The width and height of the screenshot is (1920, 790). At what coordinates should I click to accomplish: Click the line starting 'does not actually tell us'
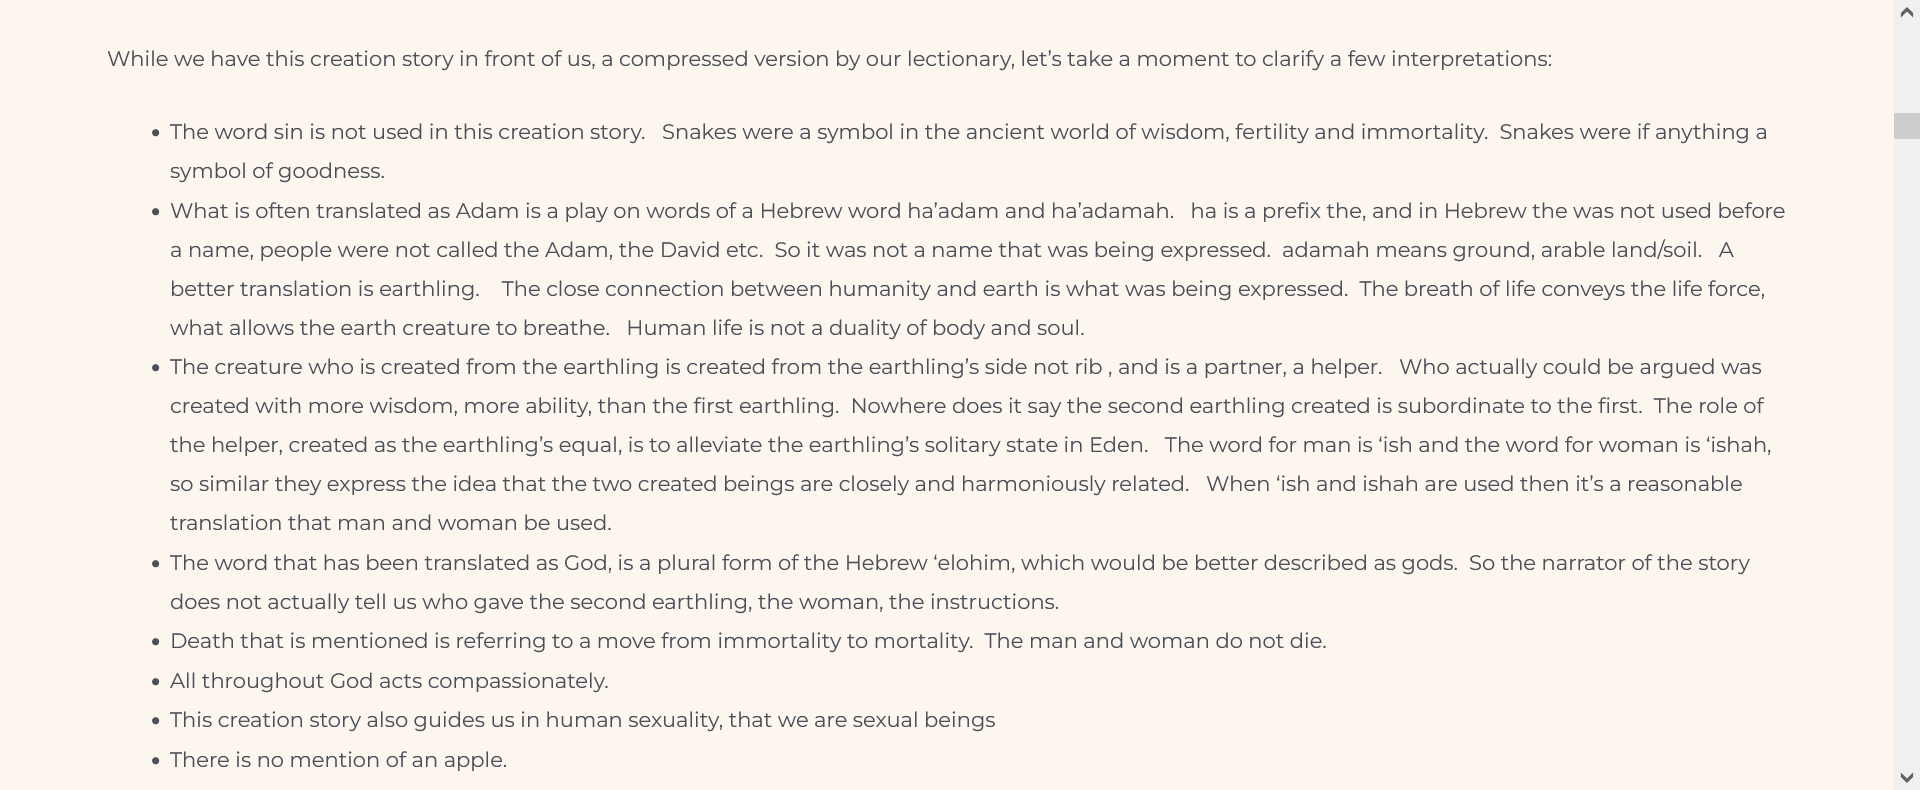pos(614,602)
